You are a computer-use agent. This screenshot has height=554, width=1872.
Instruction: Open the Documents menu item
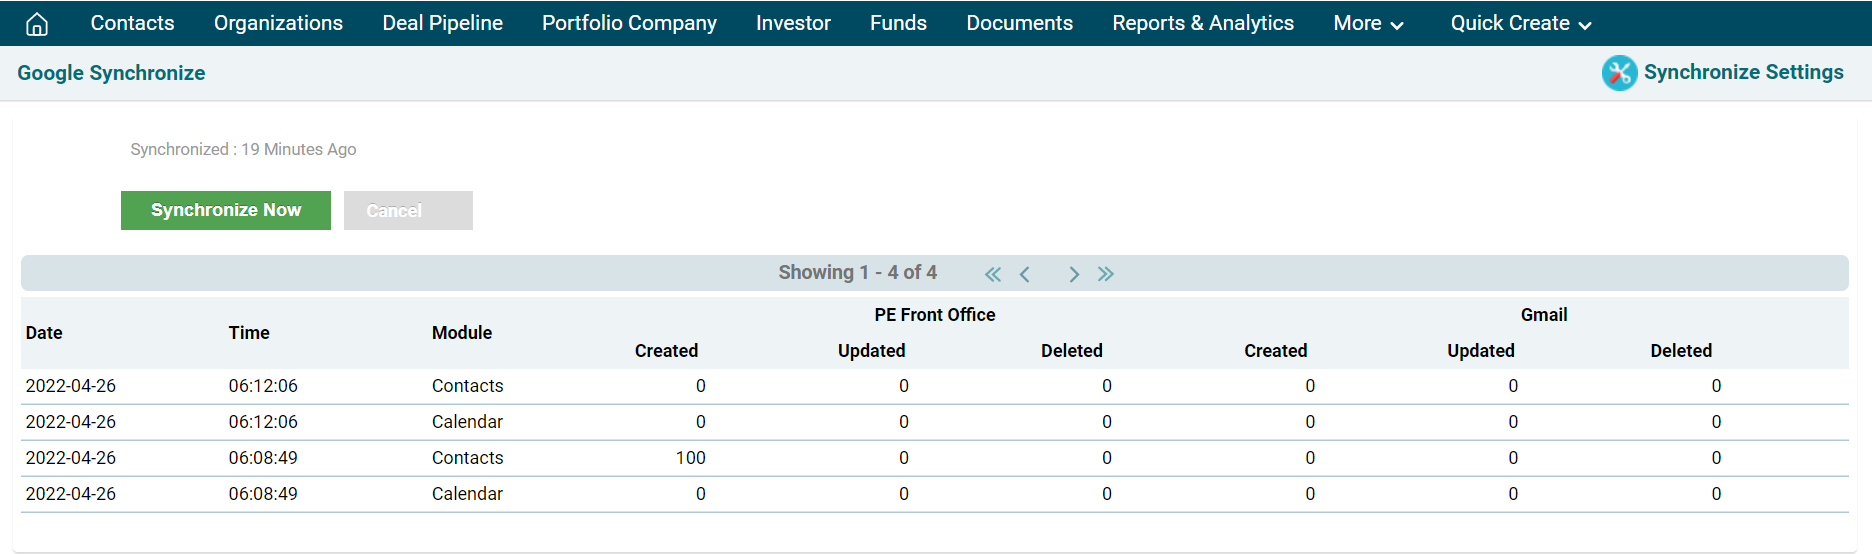1019,24
